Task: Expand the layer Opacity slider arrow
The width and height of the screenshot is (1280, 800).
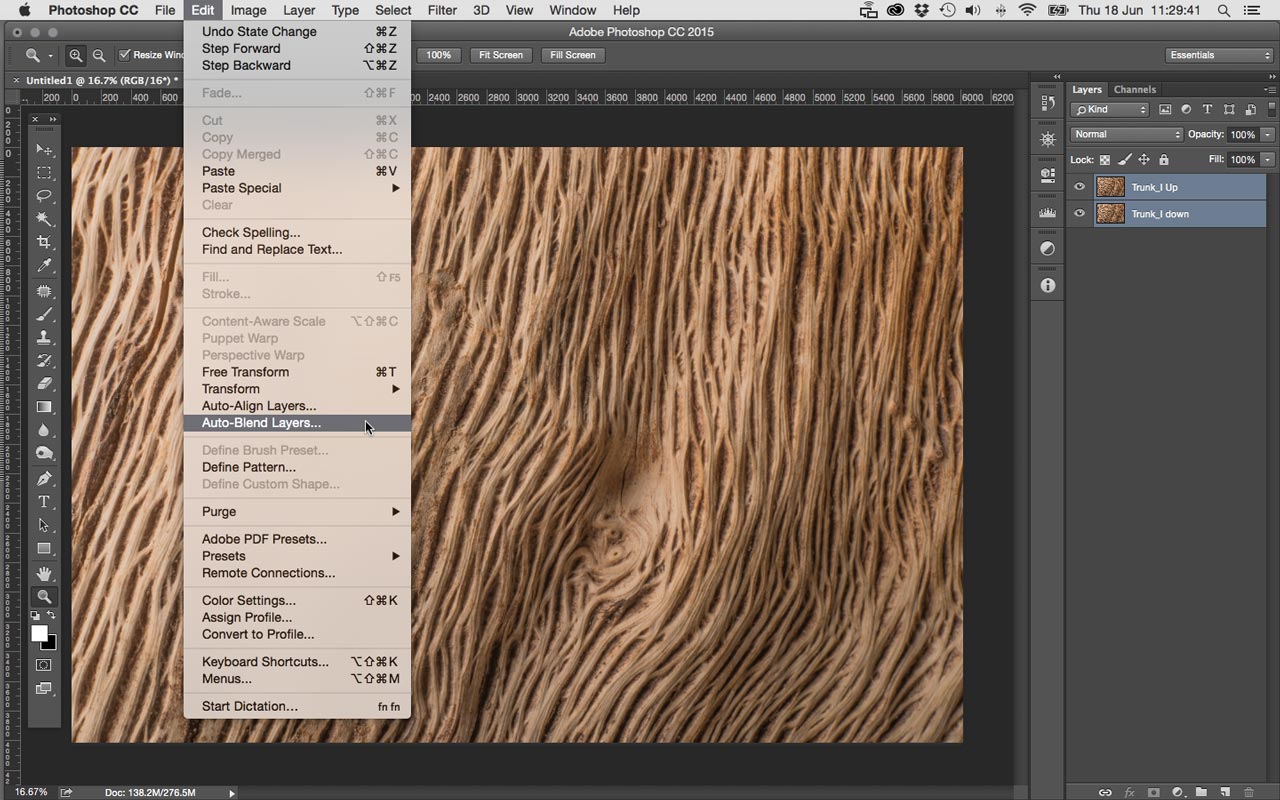Action: tap(1268, 134)
